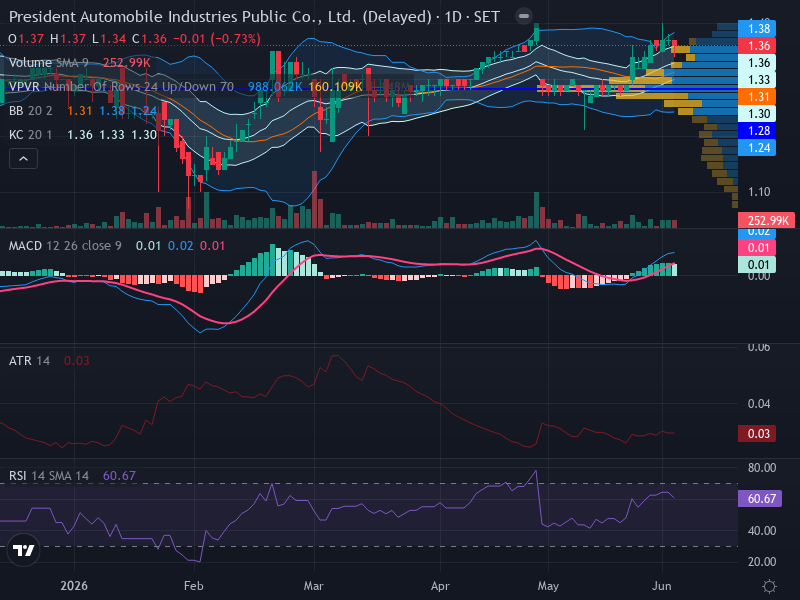Open the TradingView logo link
This screenshot has height=600, width=800.
pos(23,550)
